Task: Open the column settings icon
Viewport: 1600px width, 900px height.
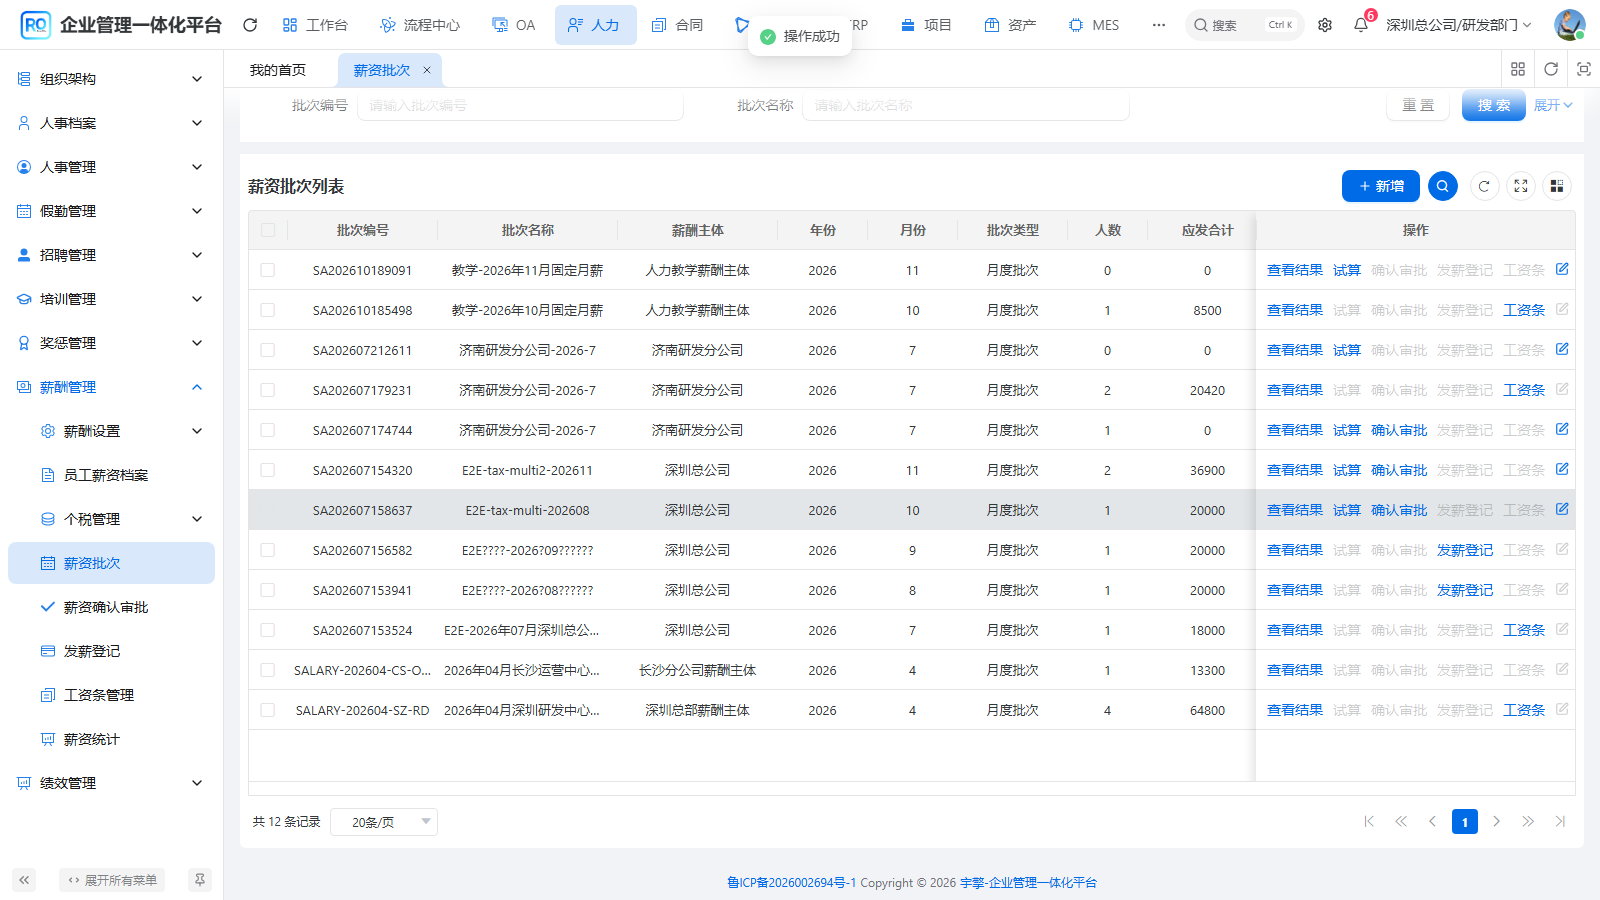Action: [1557, 186]
